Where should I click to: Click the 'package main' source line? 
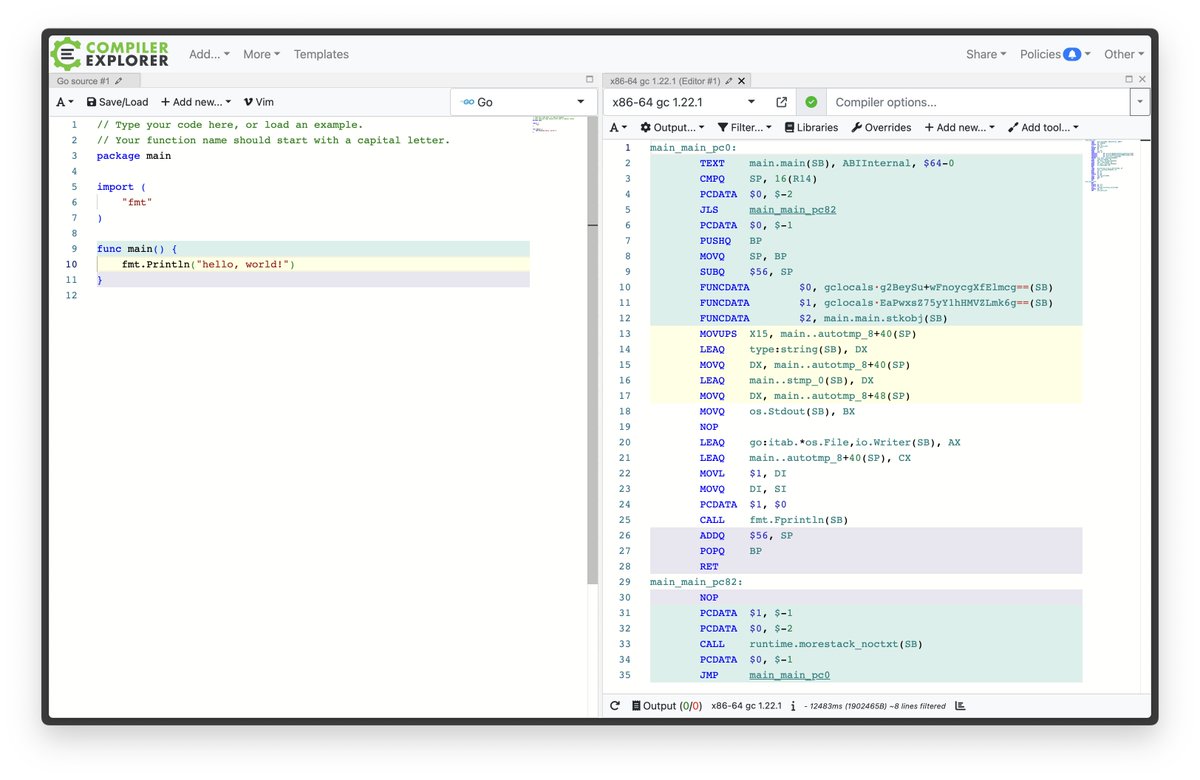pyautogui.click(x=134, y=156)
